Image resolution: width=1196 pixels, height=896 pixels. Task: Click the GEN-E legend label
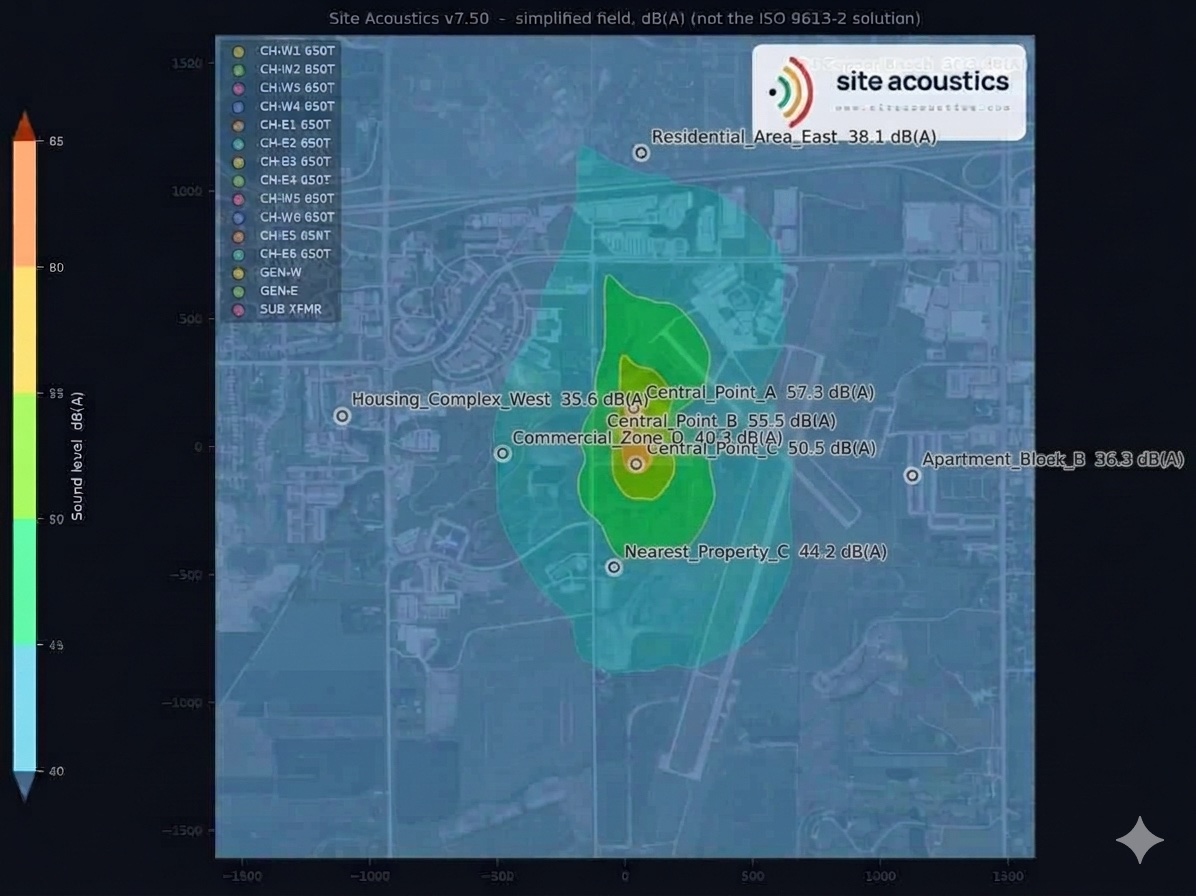[279, 291]
